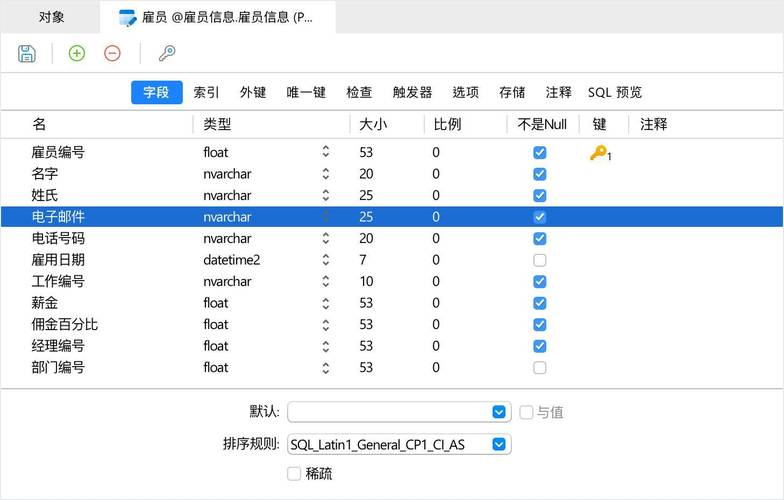
Task: Go to the 触发器 tab
Action: pos(412,92)
